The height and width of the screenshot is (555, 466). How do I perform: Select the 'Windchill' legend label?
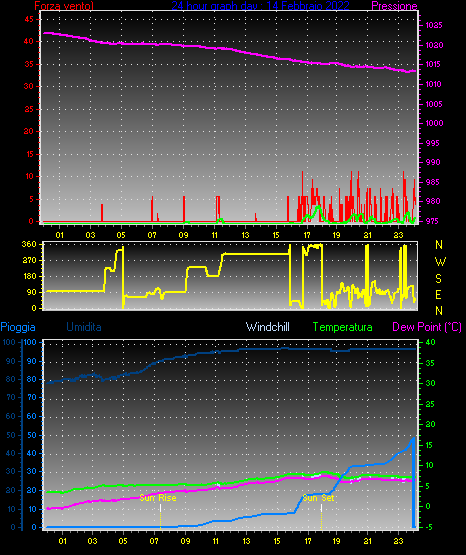tap(267, 327)
